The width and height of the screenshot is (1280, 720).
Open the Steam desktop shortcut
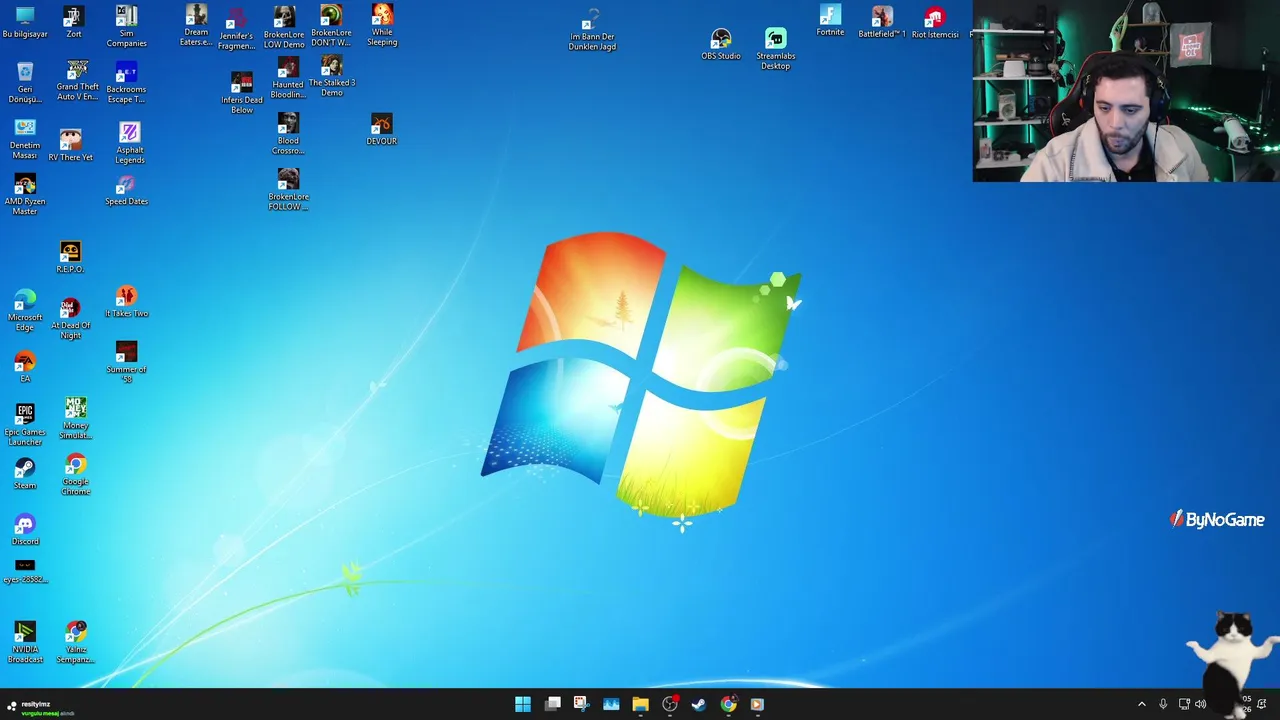25,474
